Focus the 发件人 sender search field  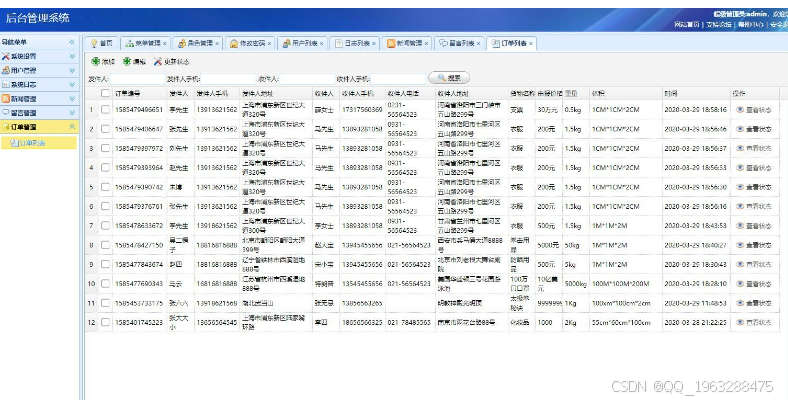pyautogui.click(x=137, y=79)
